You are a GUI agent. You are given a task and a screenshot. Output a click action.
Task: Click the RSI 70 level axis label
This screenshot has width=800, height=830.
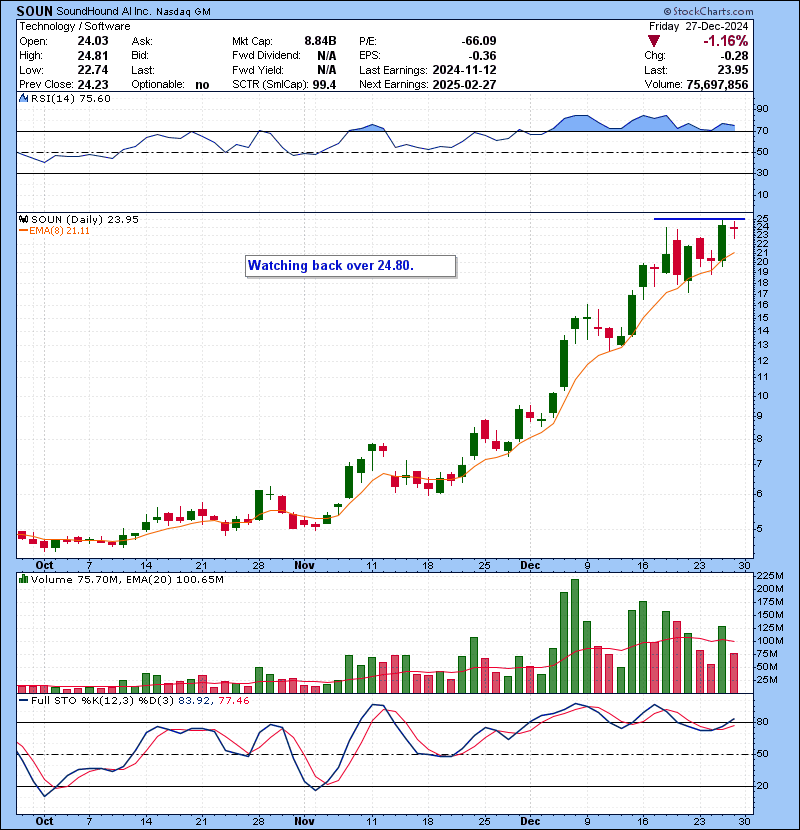click(x=762, y=130)
